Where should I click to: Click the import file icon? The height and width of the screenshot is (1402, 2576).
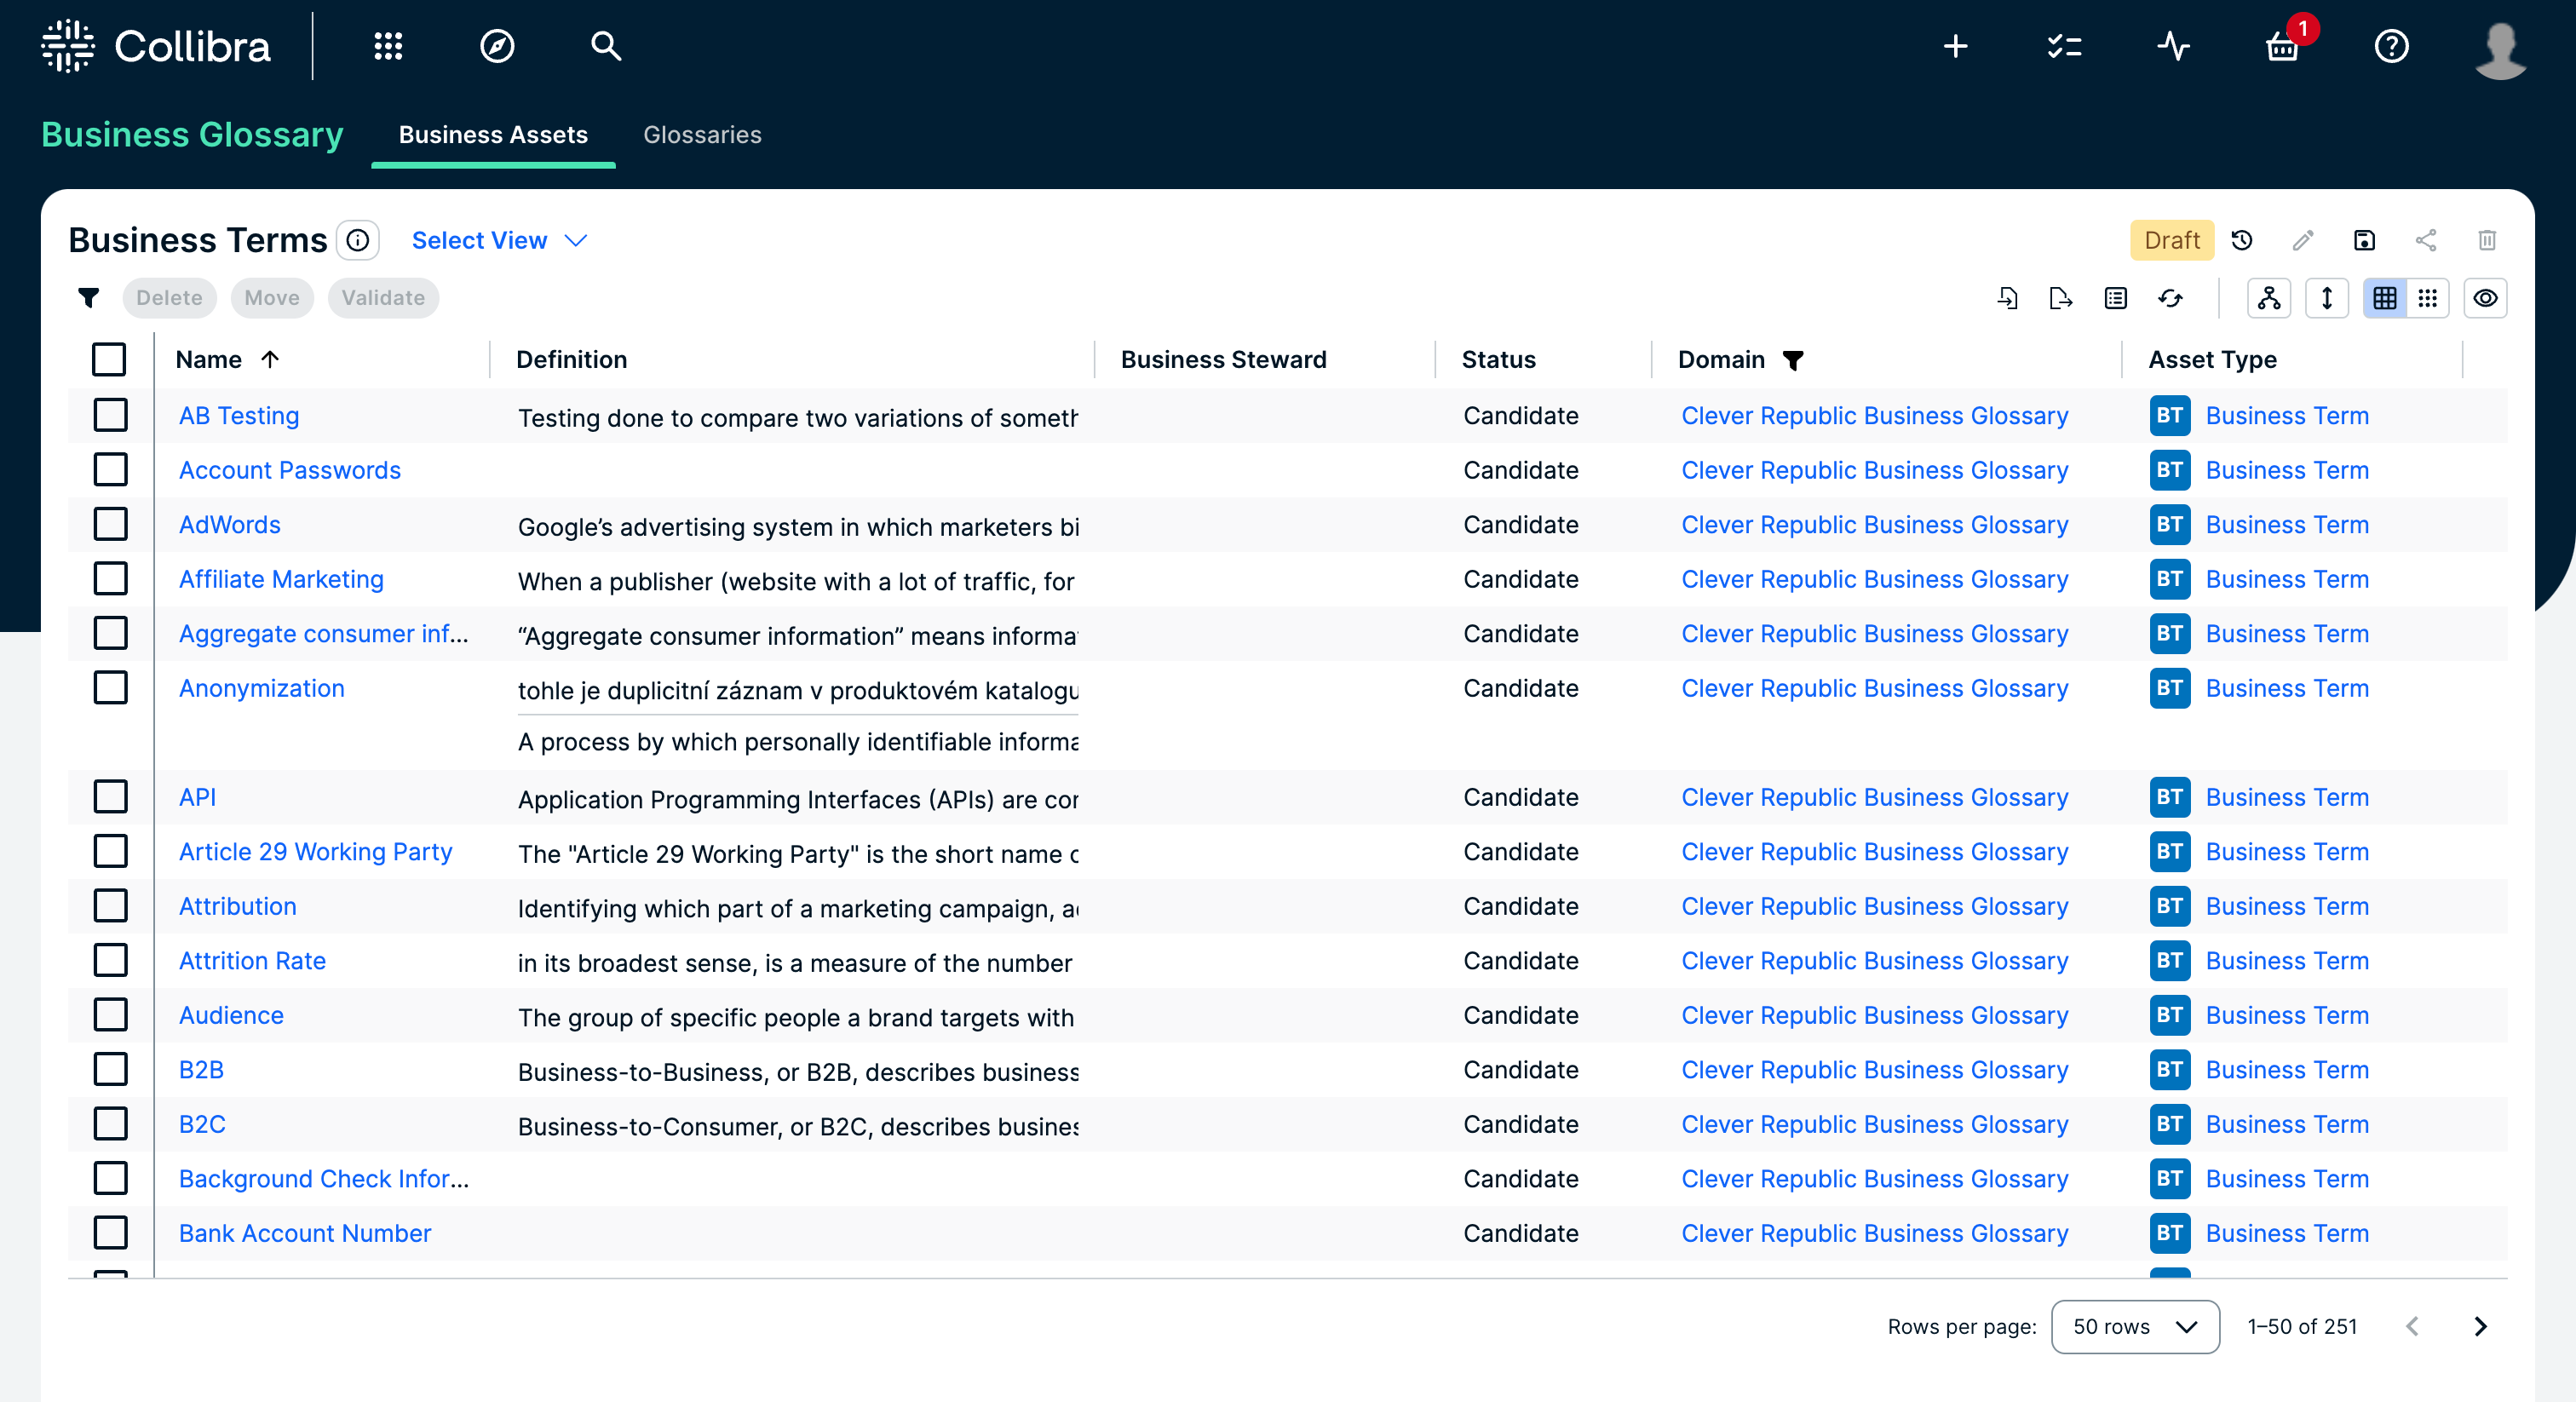(x=2007, y=298)
